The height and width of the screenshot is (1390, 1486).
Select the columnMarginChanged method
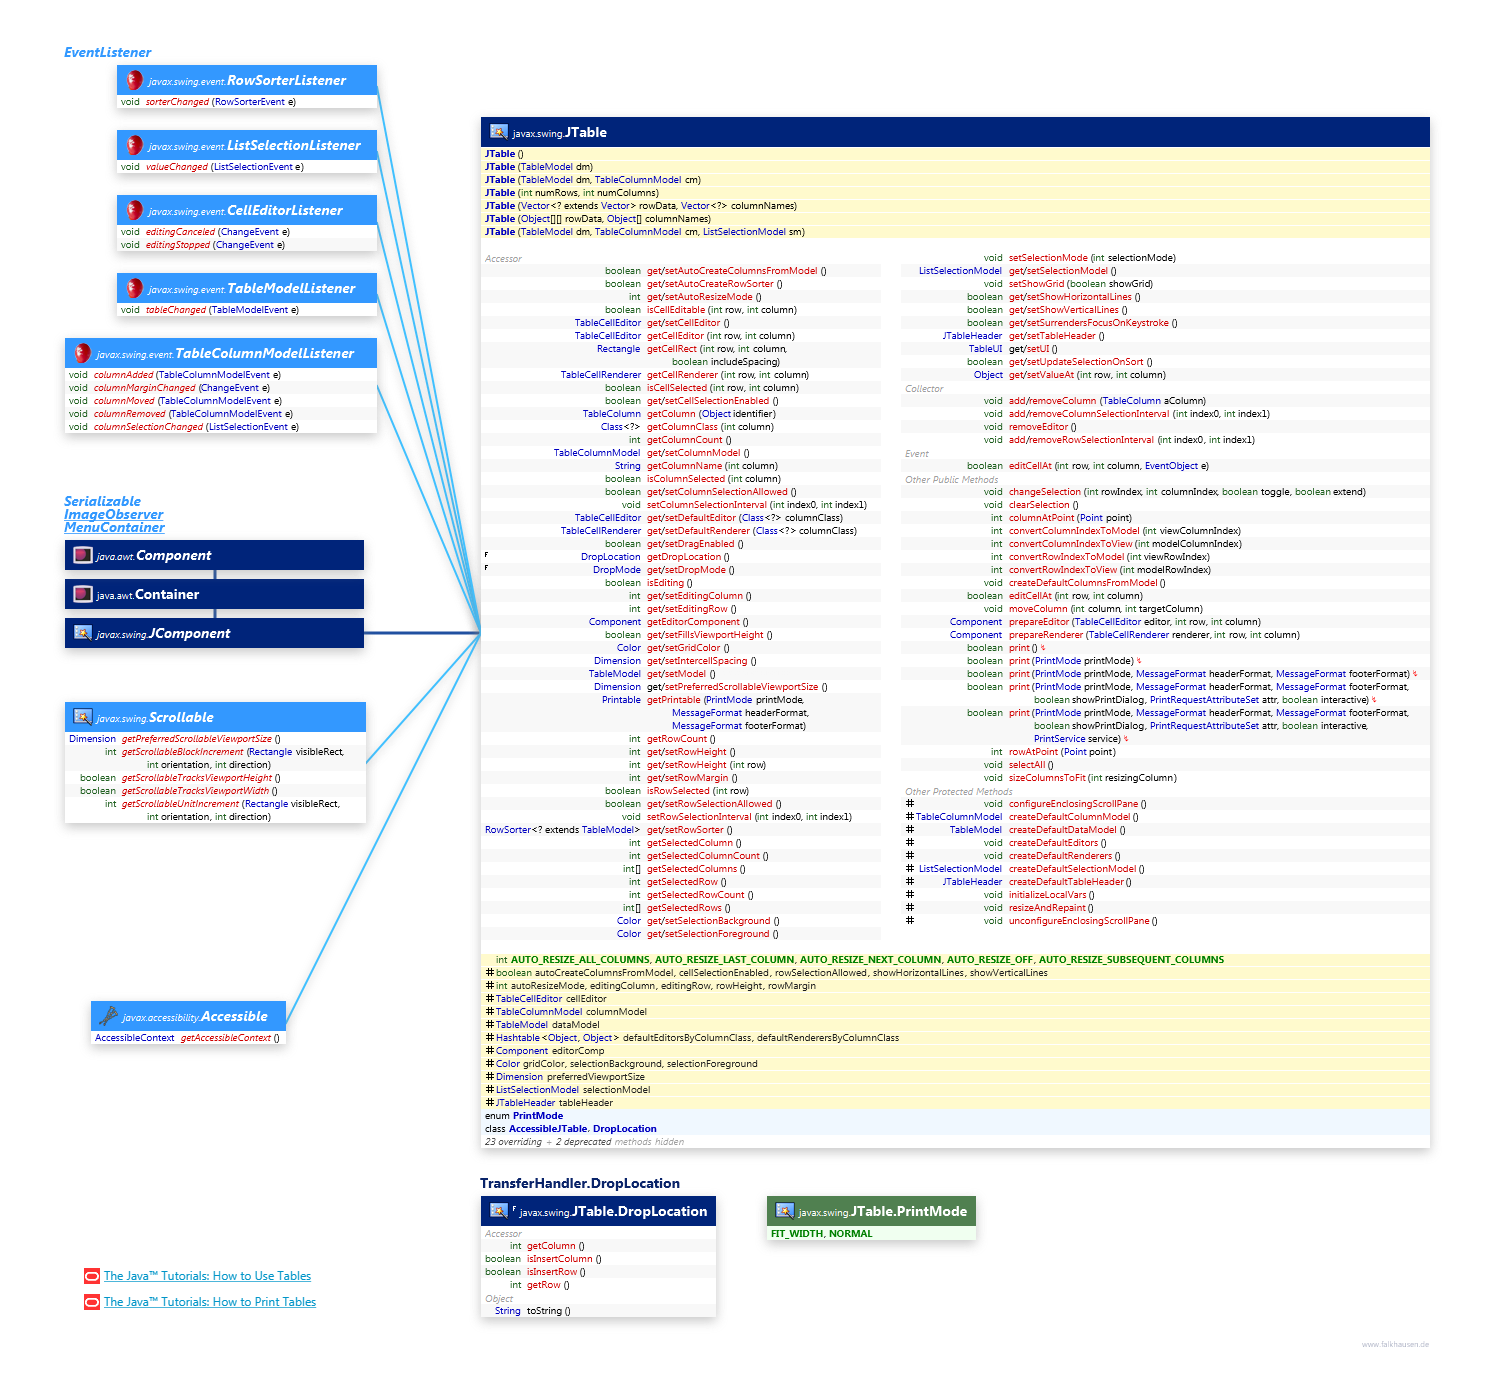pos(145,388)
